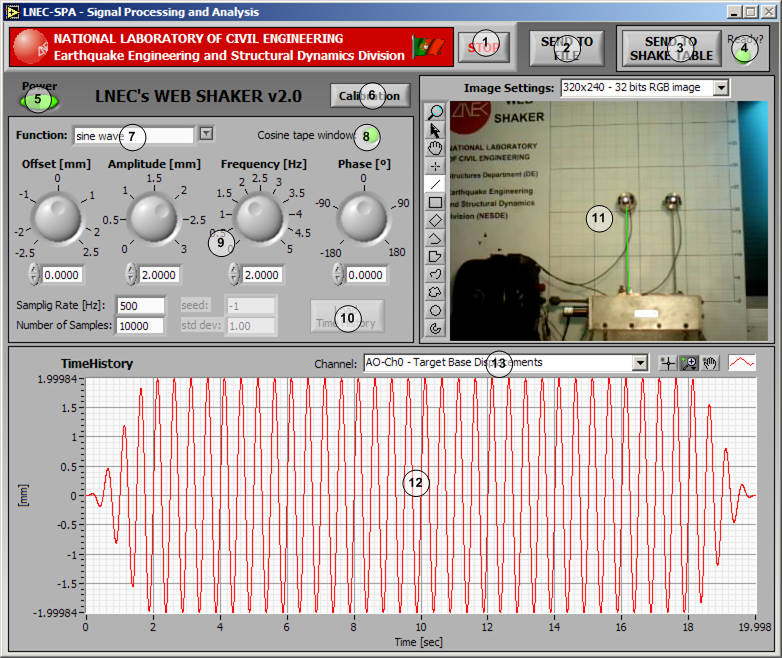Select the Zoom magnifier tool beside the camera image
The image size is (782, 658).
coord(435,112)
